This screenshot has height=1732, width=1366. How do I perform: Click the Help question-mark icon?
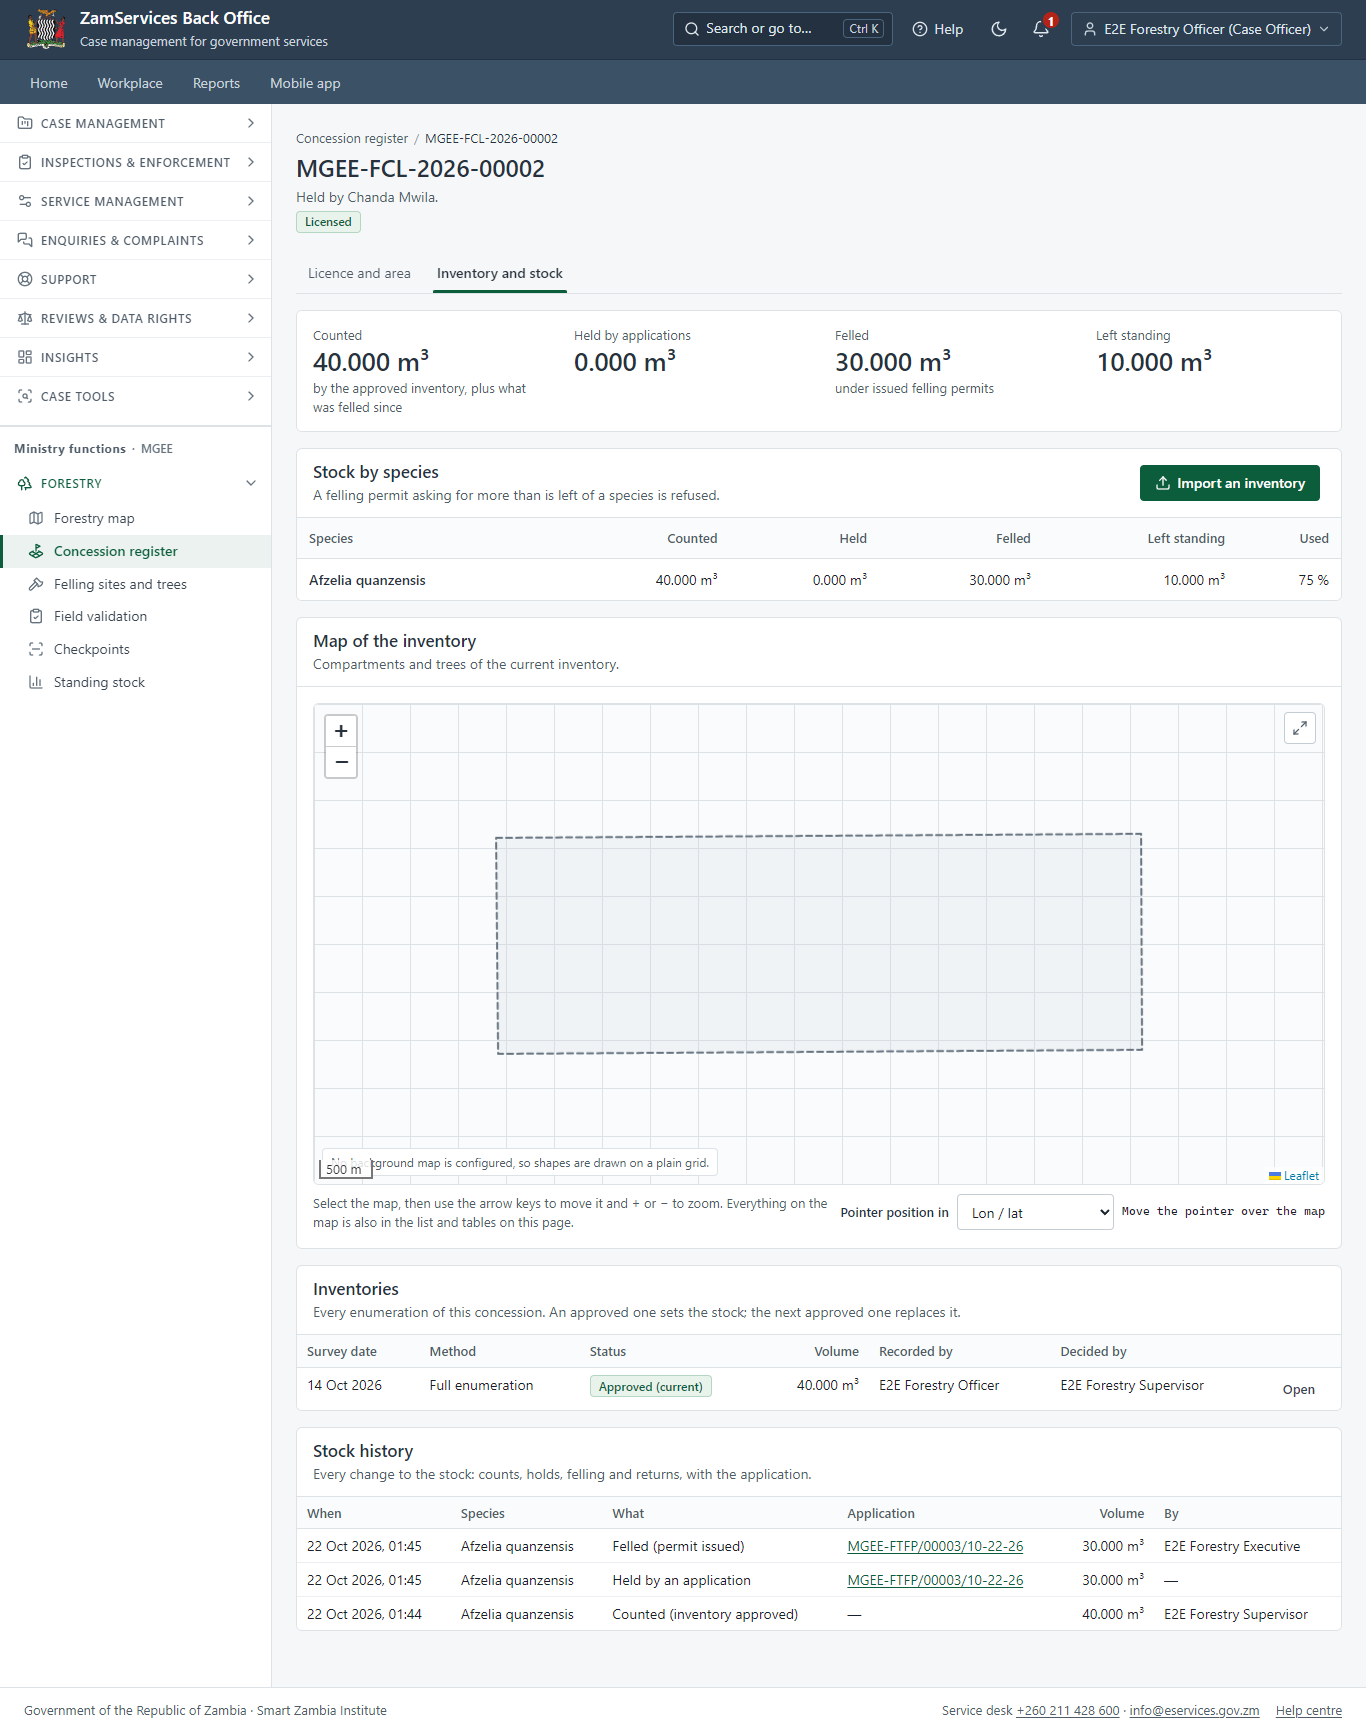[920, 29]
